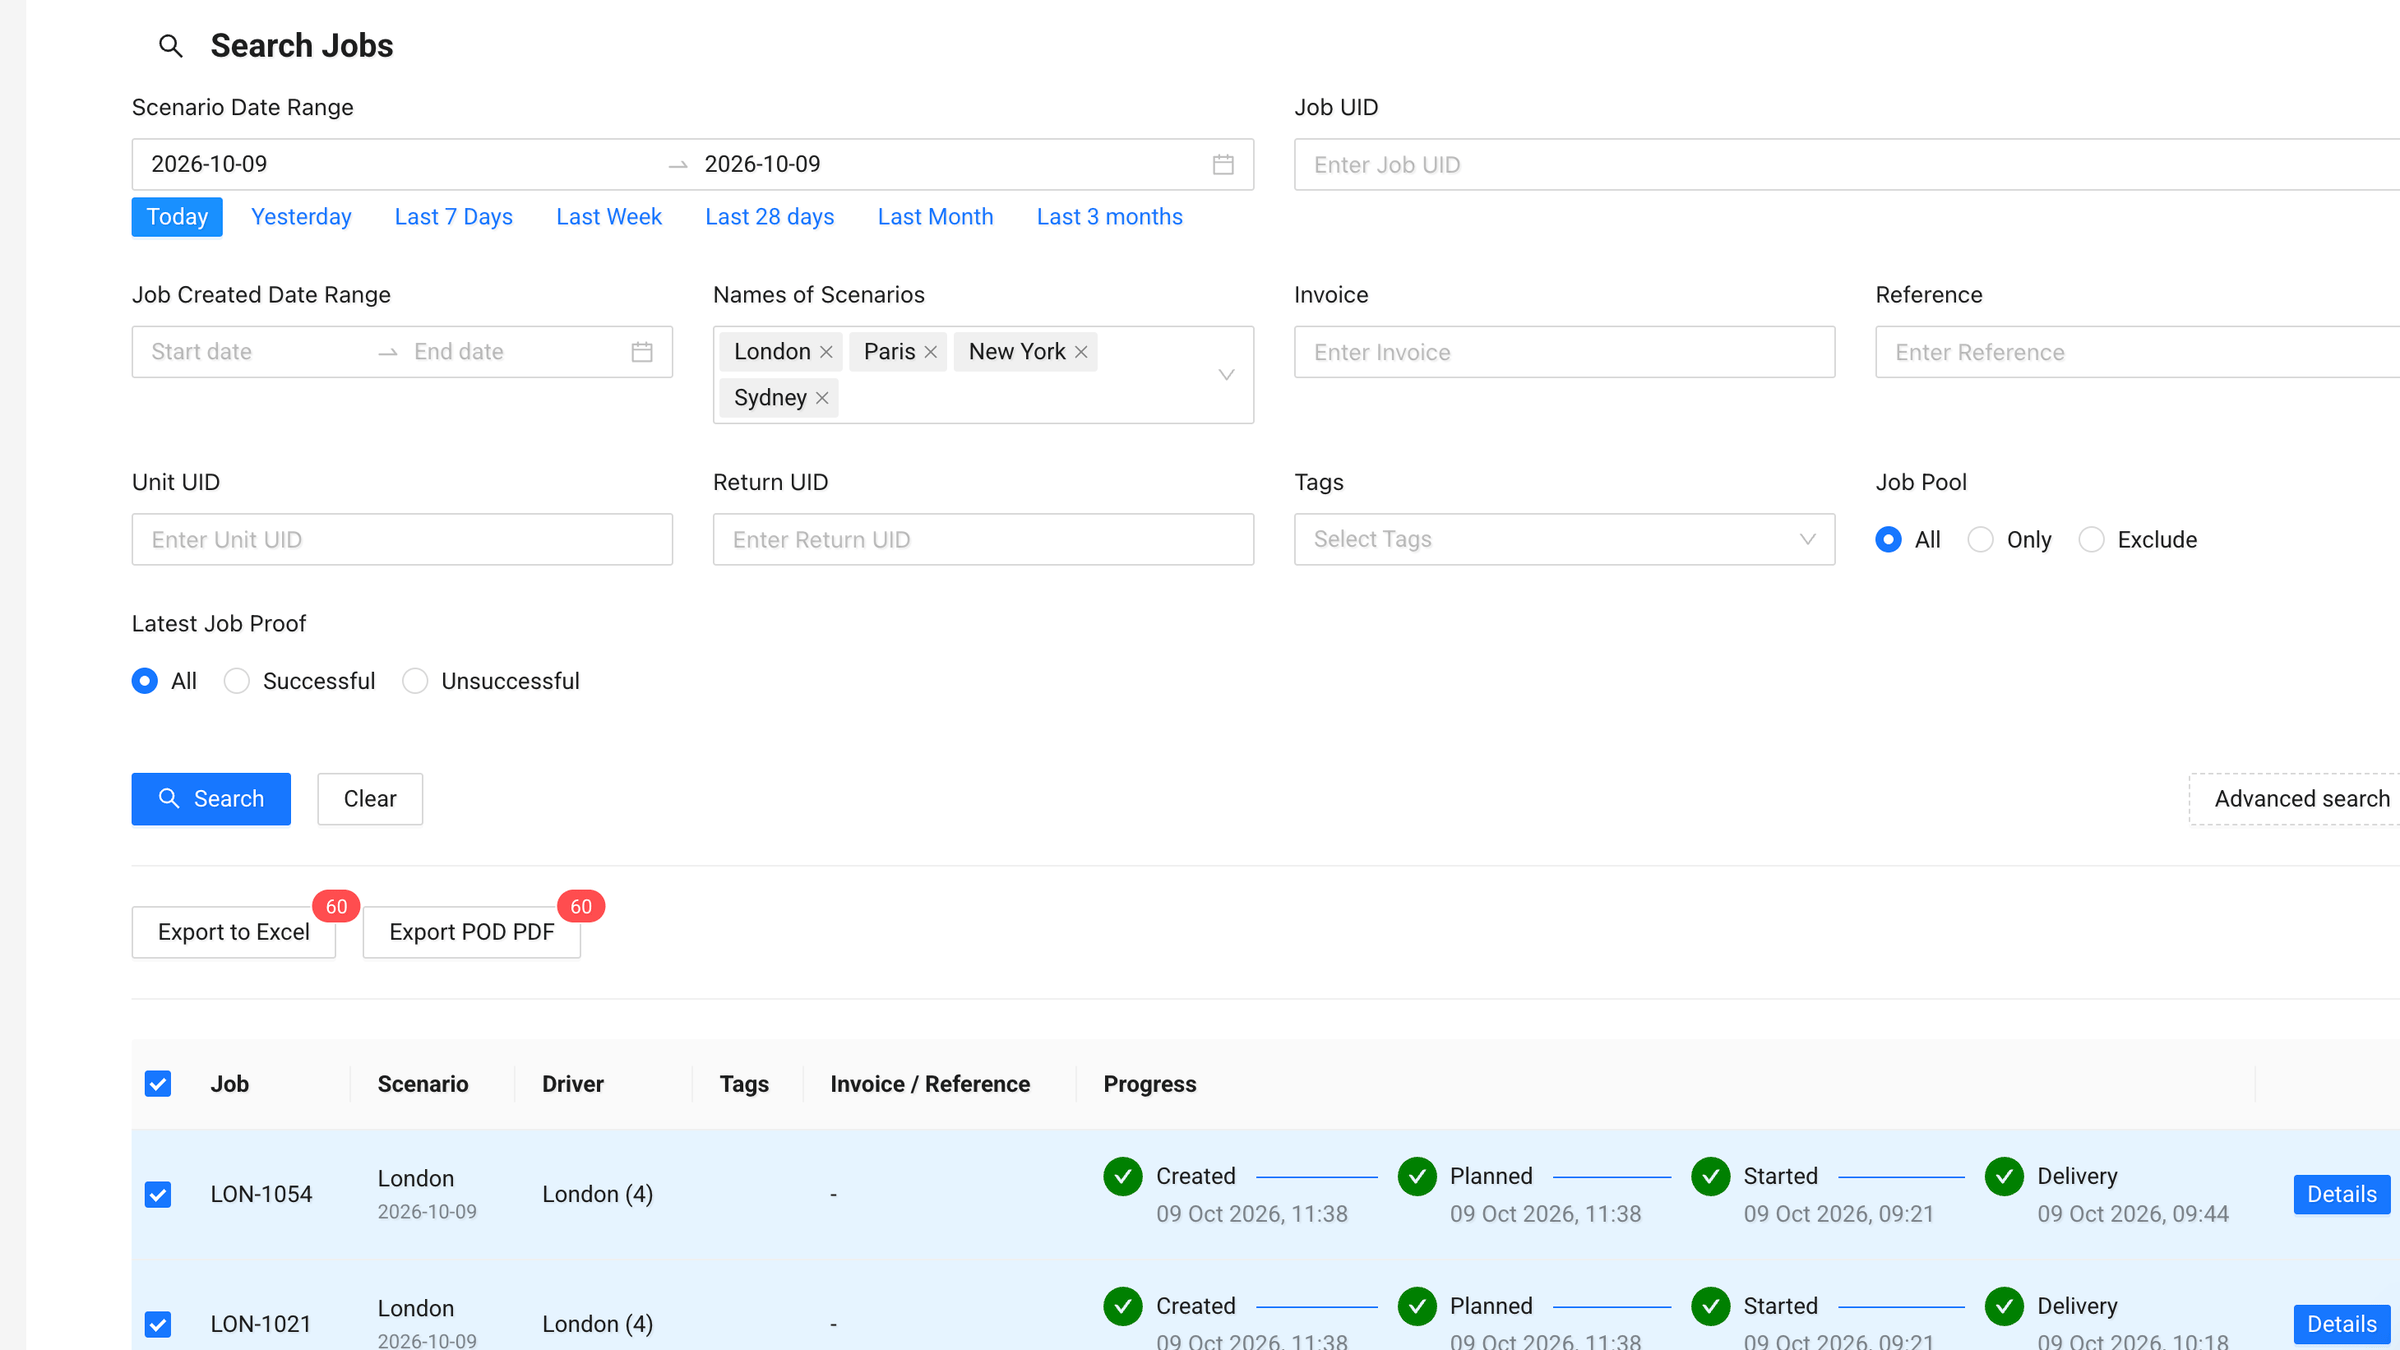Select the Job Pool Exclude radio
This screenshot has height=1350, width=2400.
click(2091, 540)
